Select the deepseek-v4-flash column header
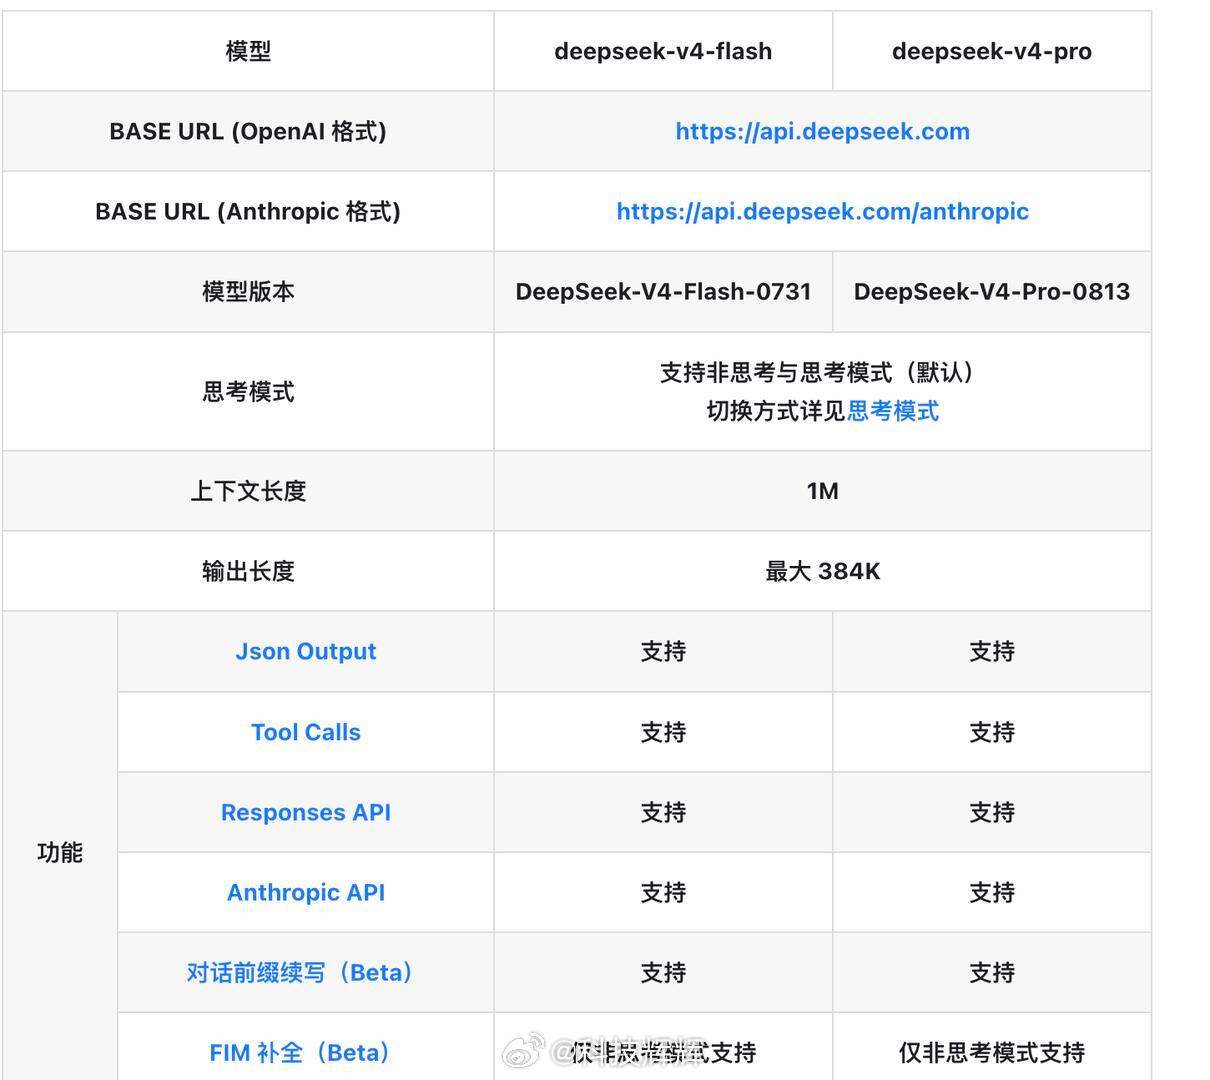The height and width of the screenshot is (1080, 1210). 663,51
